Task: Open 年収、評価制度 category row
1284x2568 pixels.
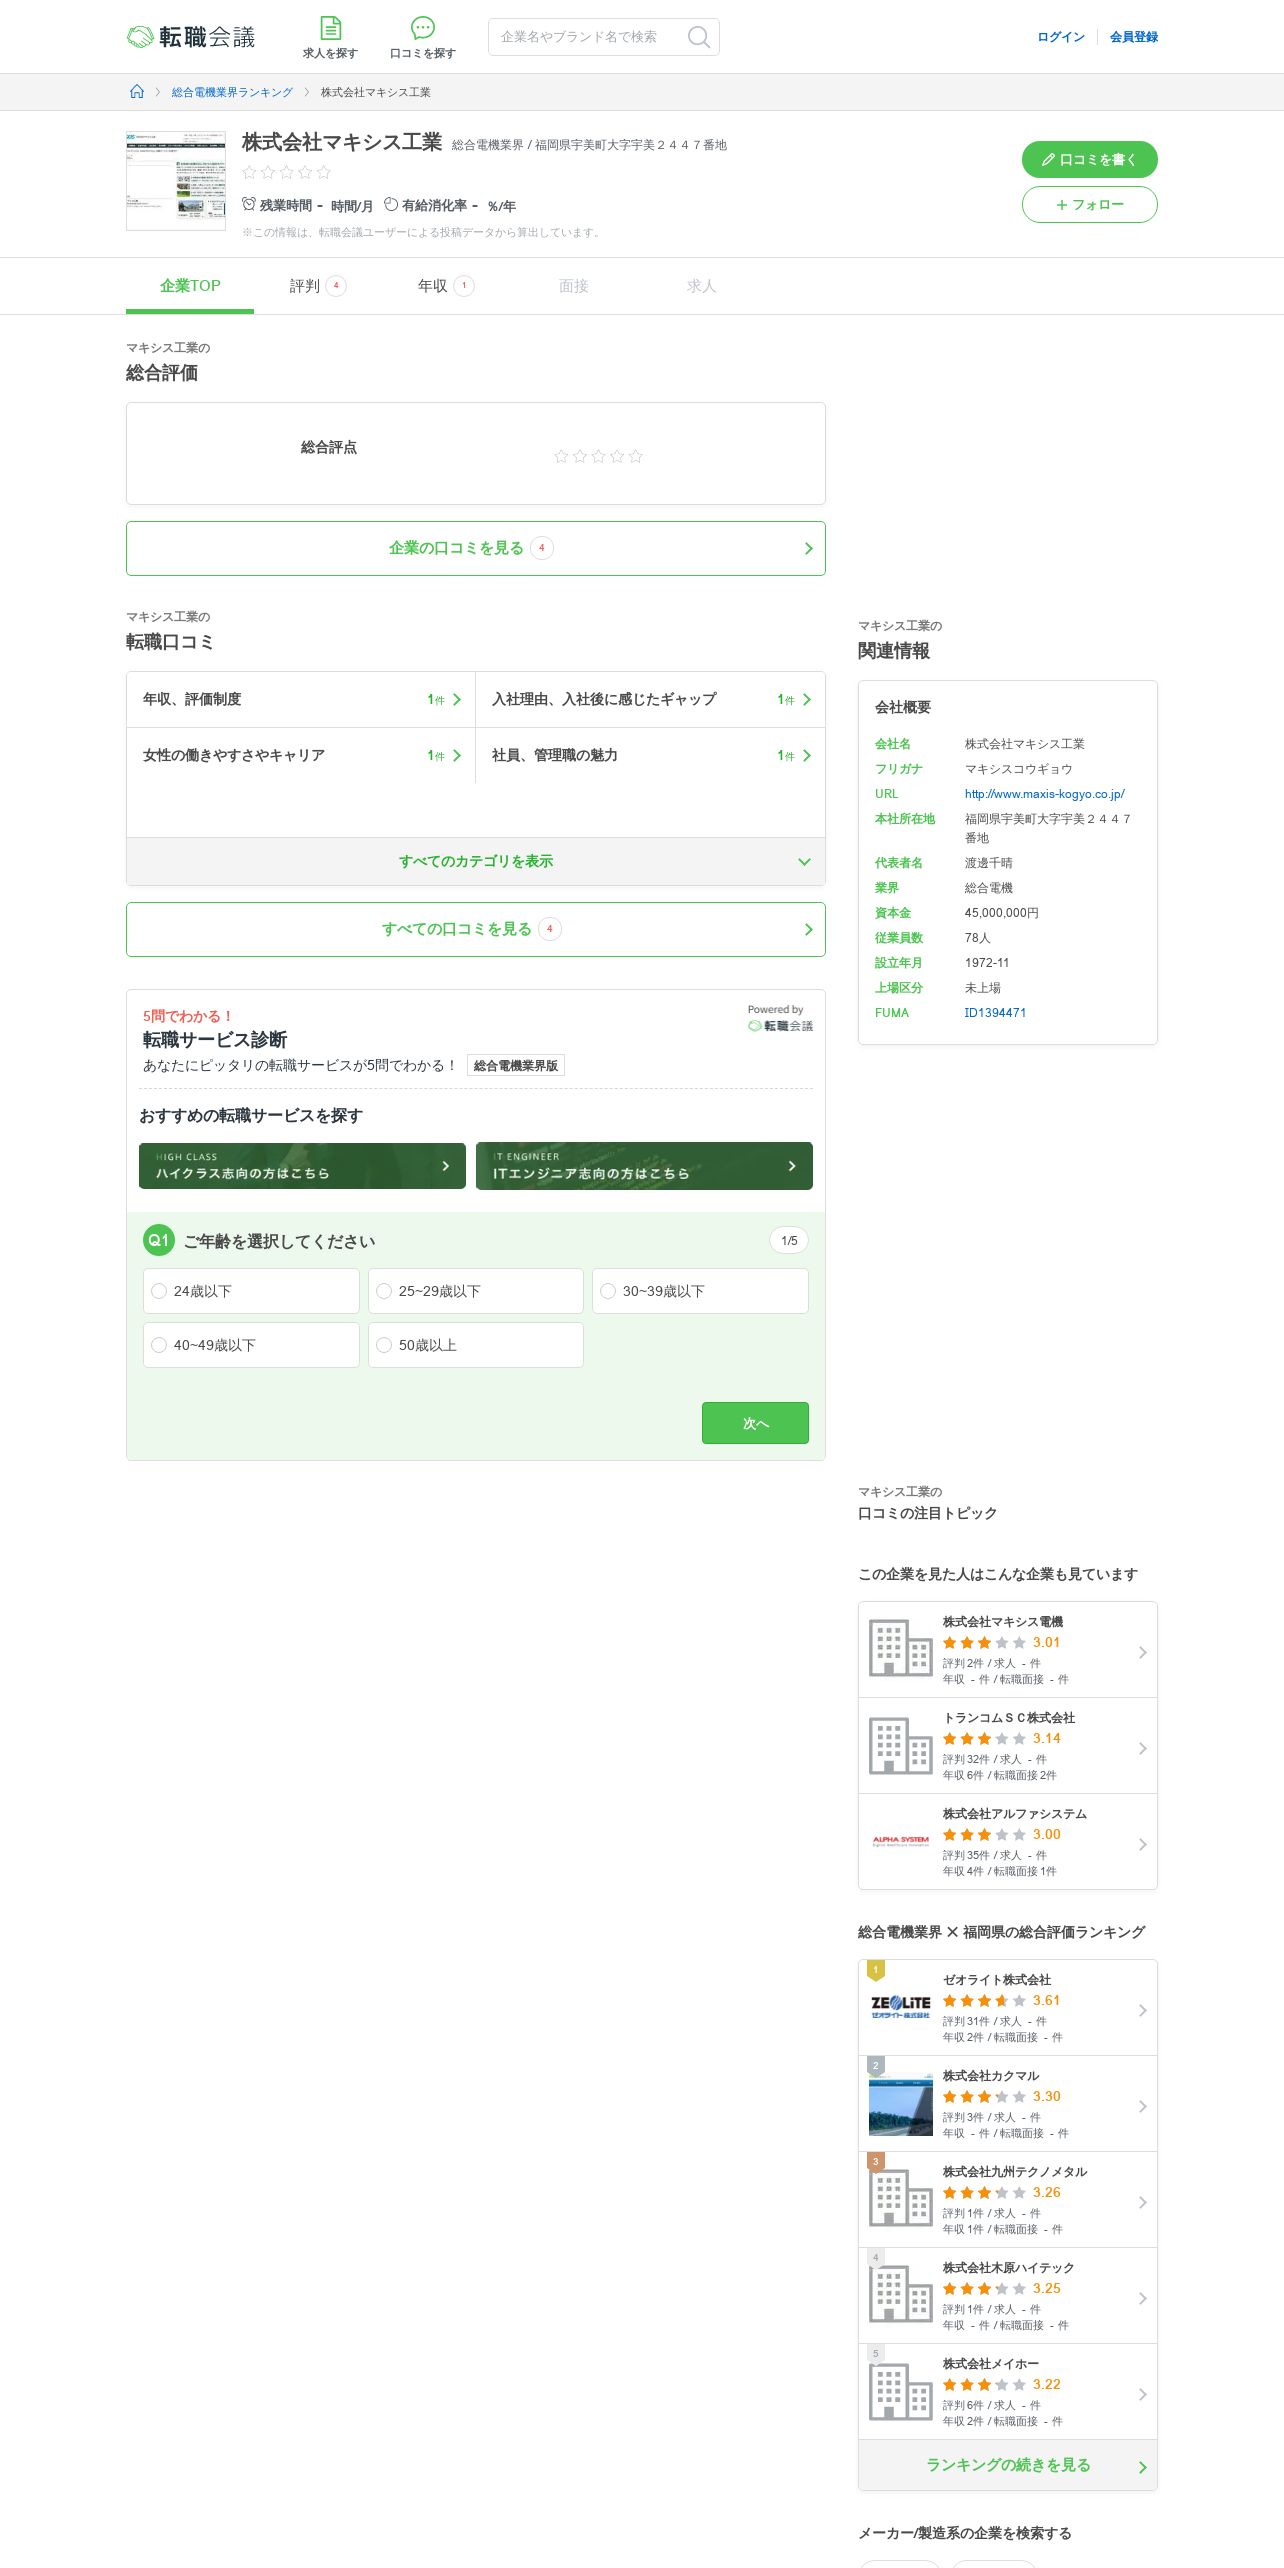Action: (x=301, y=699)
